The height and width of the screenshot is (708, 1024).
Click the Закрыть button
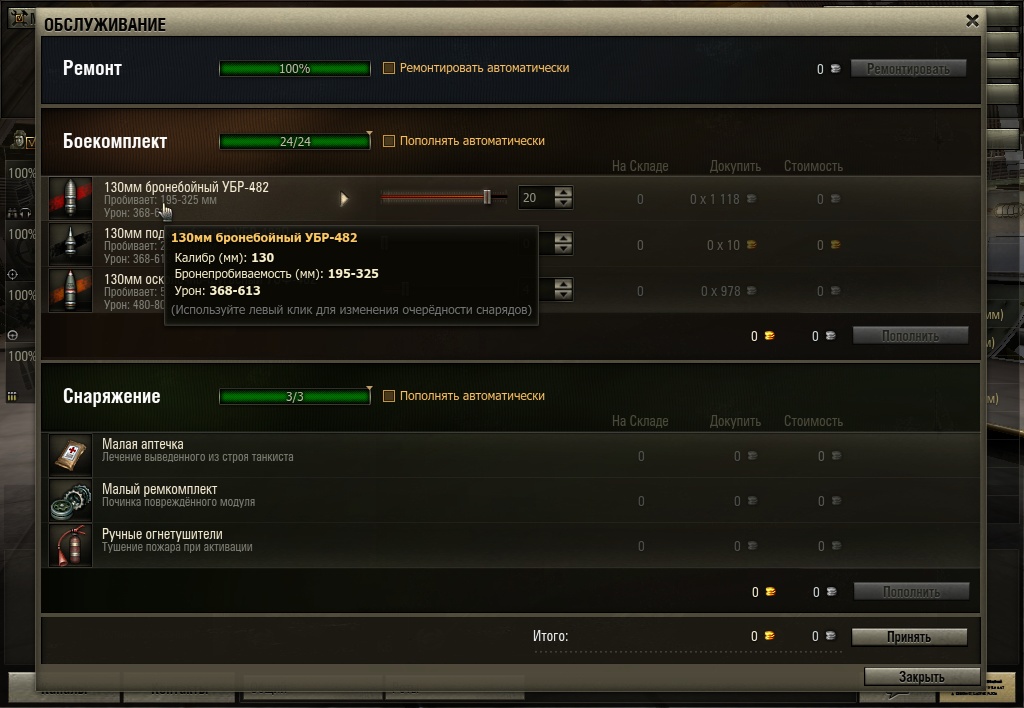[x=921, y=677]
